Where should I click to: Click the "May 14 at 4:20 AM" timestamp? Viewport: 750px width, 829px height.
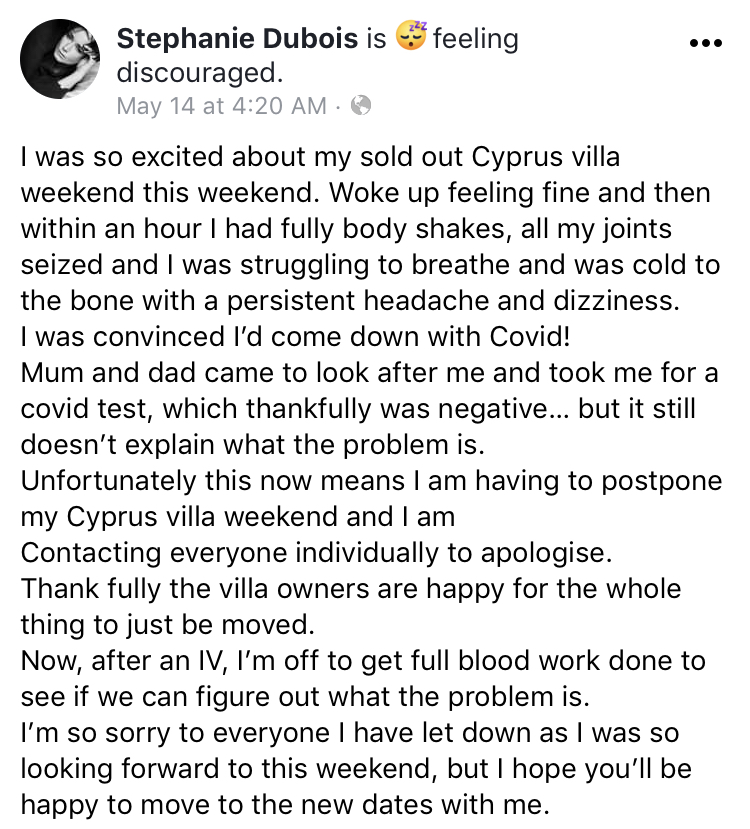(x=221, y=105)
